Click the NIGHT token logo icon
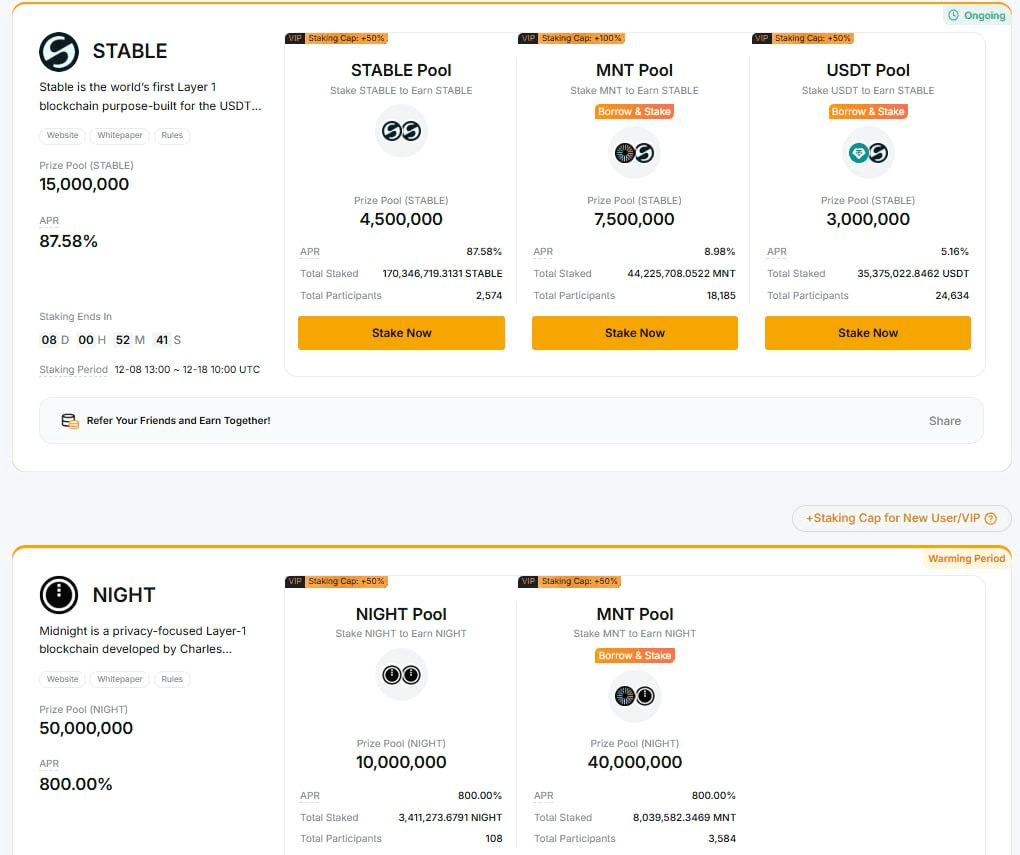 (59, 595)
